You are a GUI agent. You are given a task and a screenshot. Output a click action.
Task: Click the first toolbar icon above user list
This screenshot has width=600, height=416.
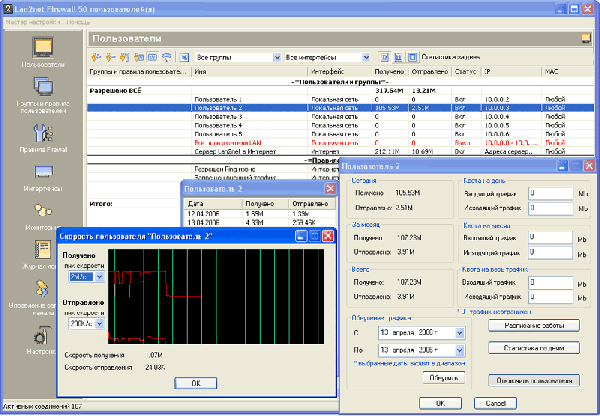click(96, 57)
